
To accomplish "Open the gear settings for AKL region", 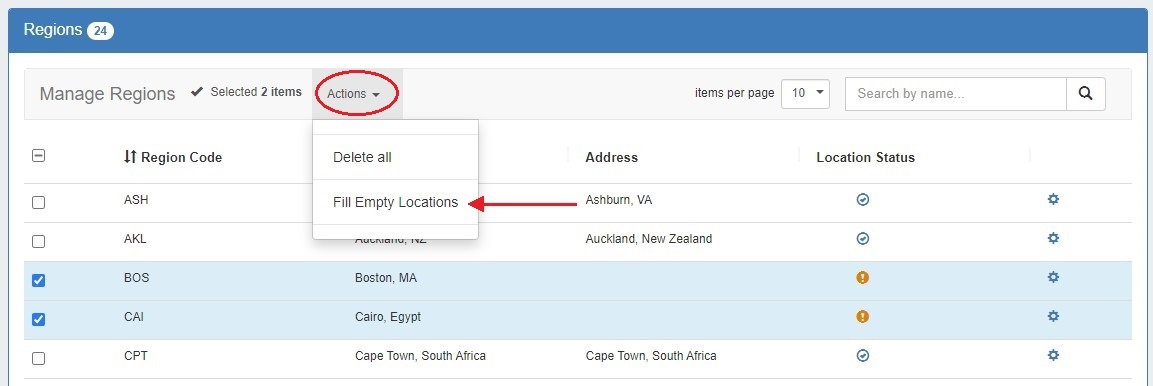I will [x=1053, y=238].
